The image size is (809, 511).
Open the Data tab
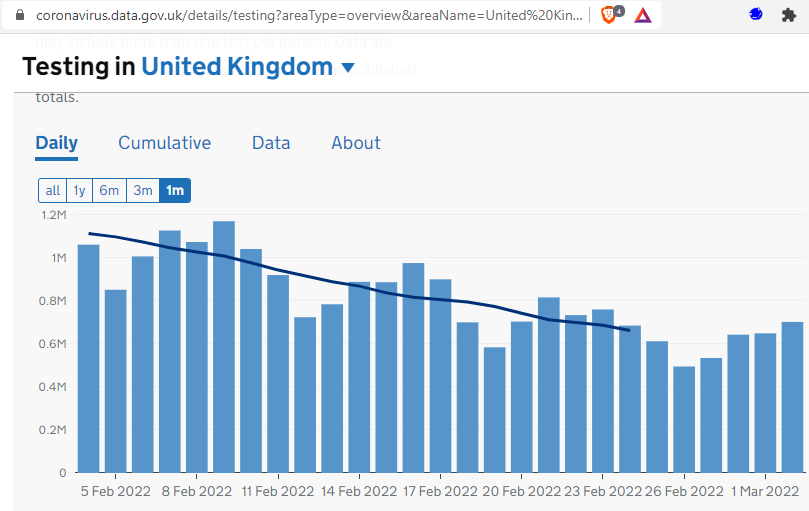[x=271, y=143]
